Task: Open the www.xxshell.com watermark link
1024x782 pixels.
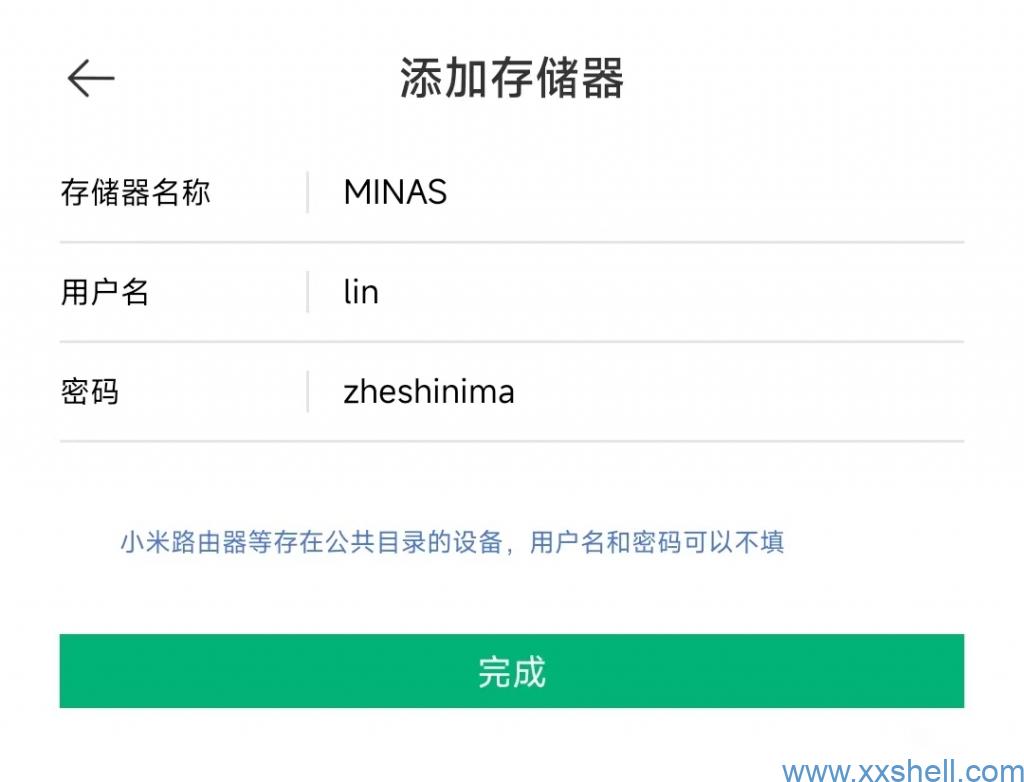Action: tap(902, 771)
